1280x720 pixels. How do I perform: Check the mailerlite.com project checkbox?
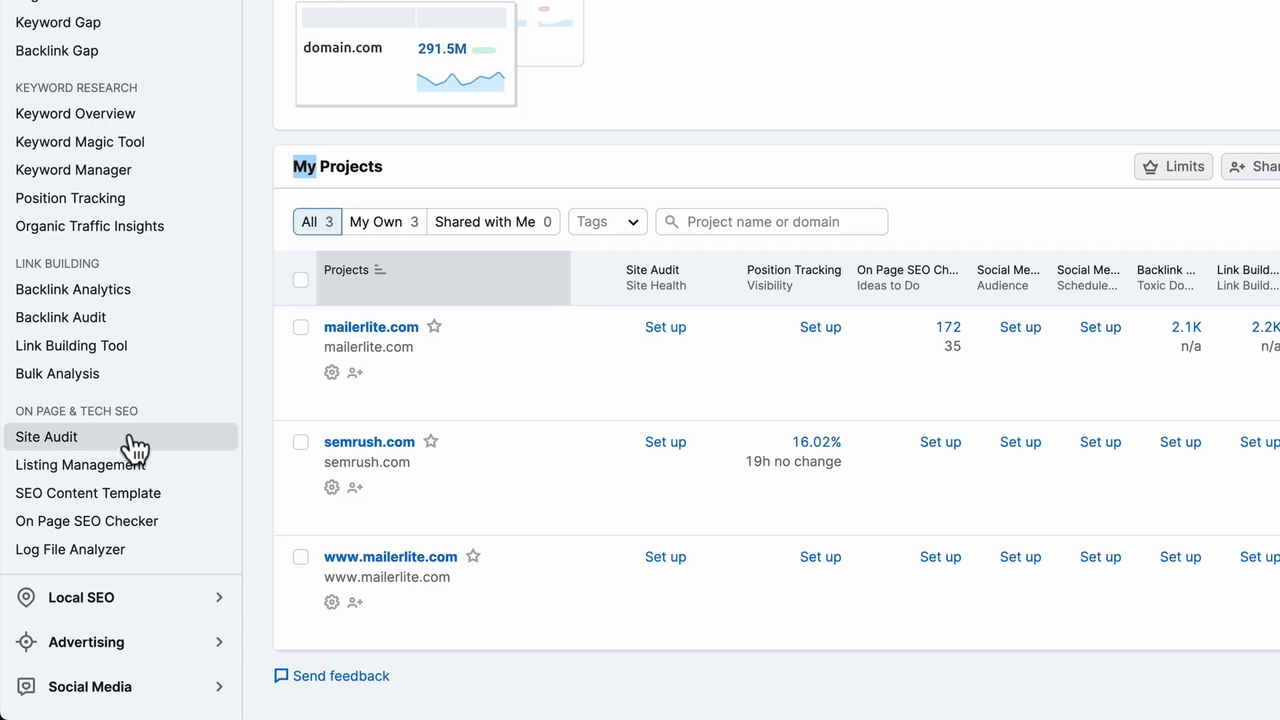[x=301, y=327]
